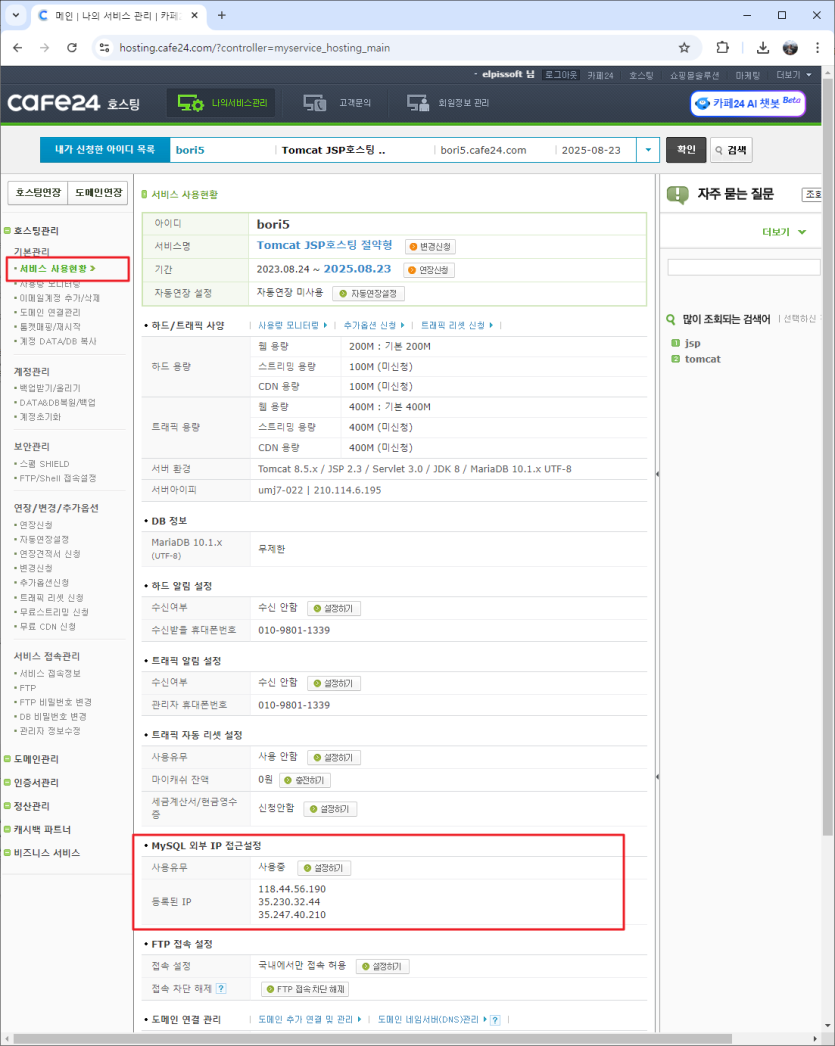This screenshot has height=1046, width=835.
Task: Click 설정하기 for FTP 접속 설정
Action: [383, 967]
